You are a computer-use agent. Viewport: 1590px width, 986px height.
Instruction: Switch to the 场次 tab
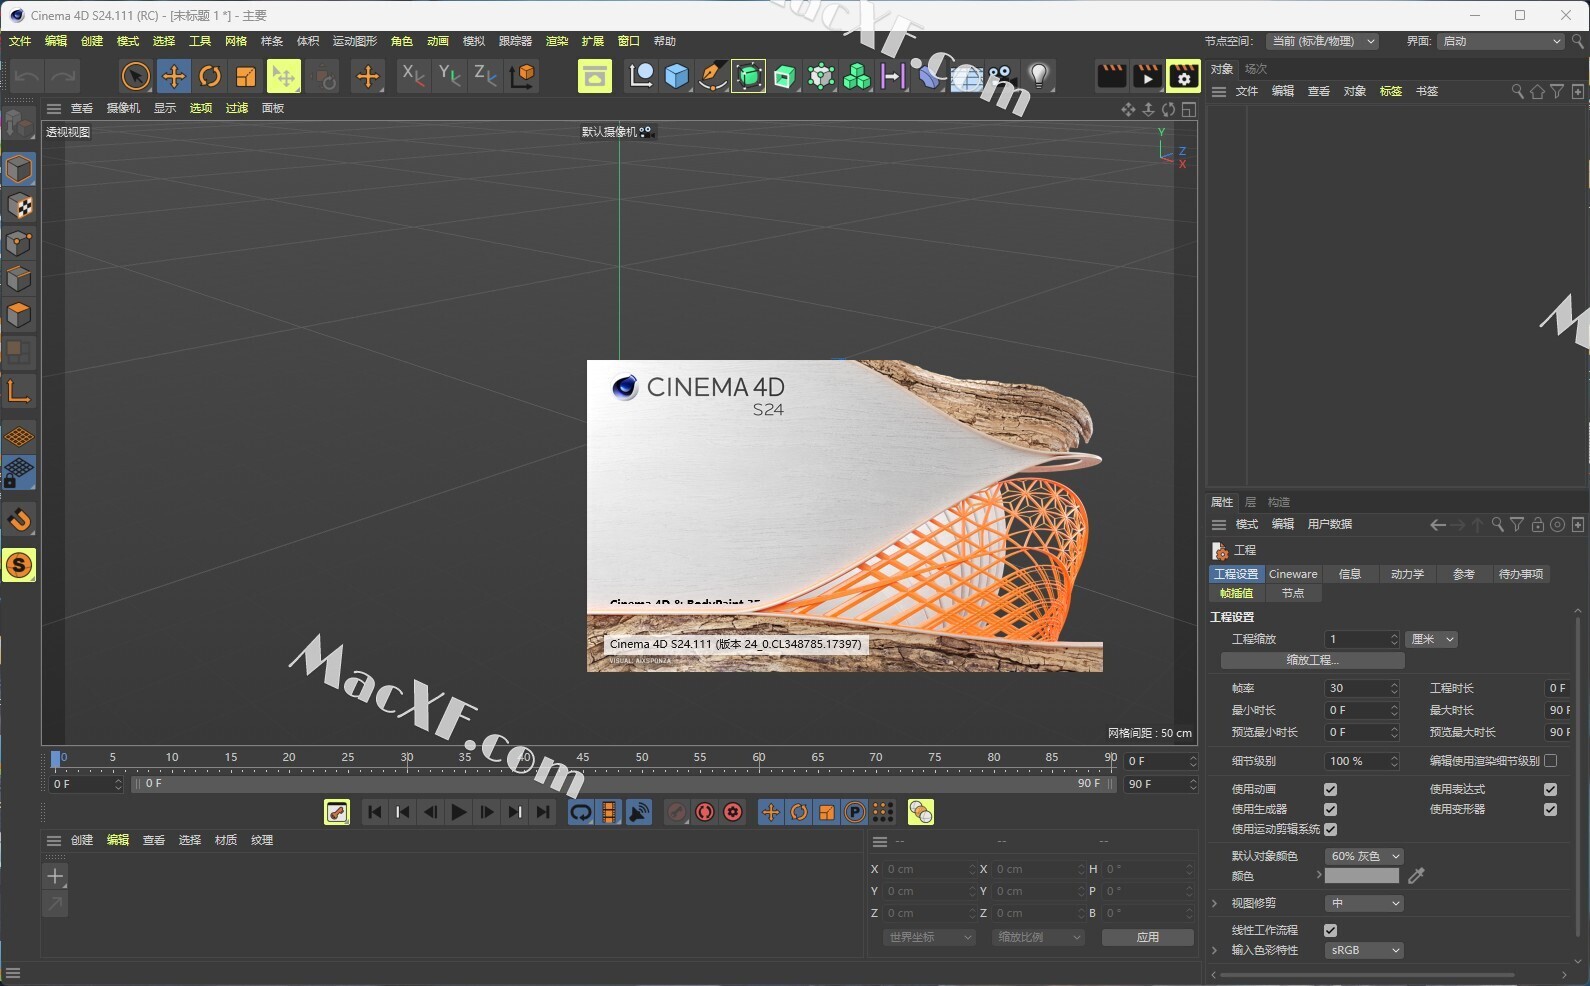tap(1256, 69)
